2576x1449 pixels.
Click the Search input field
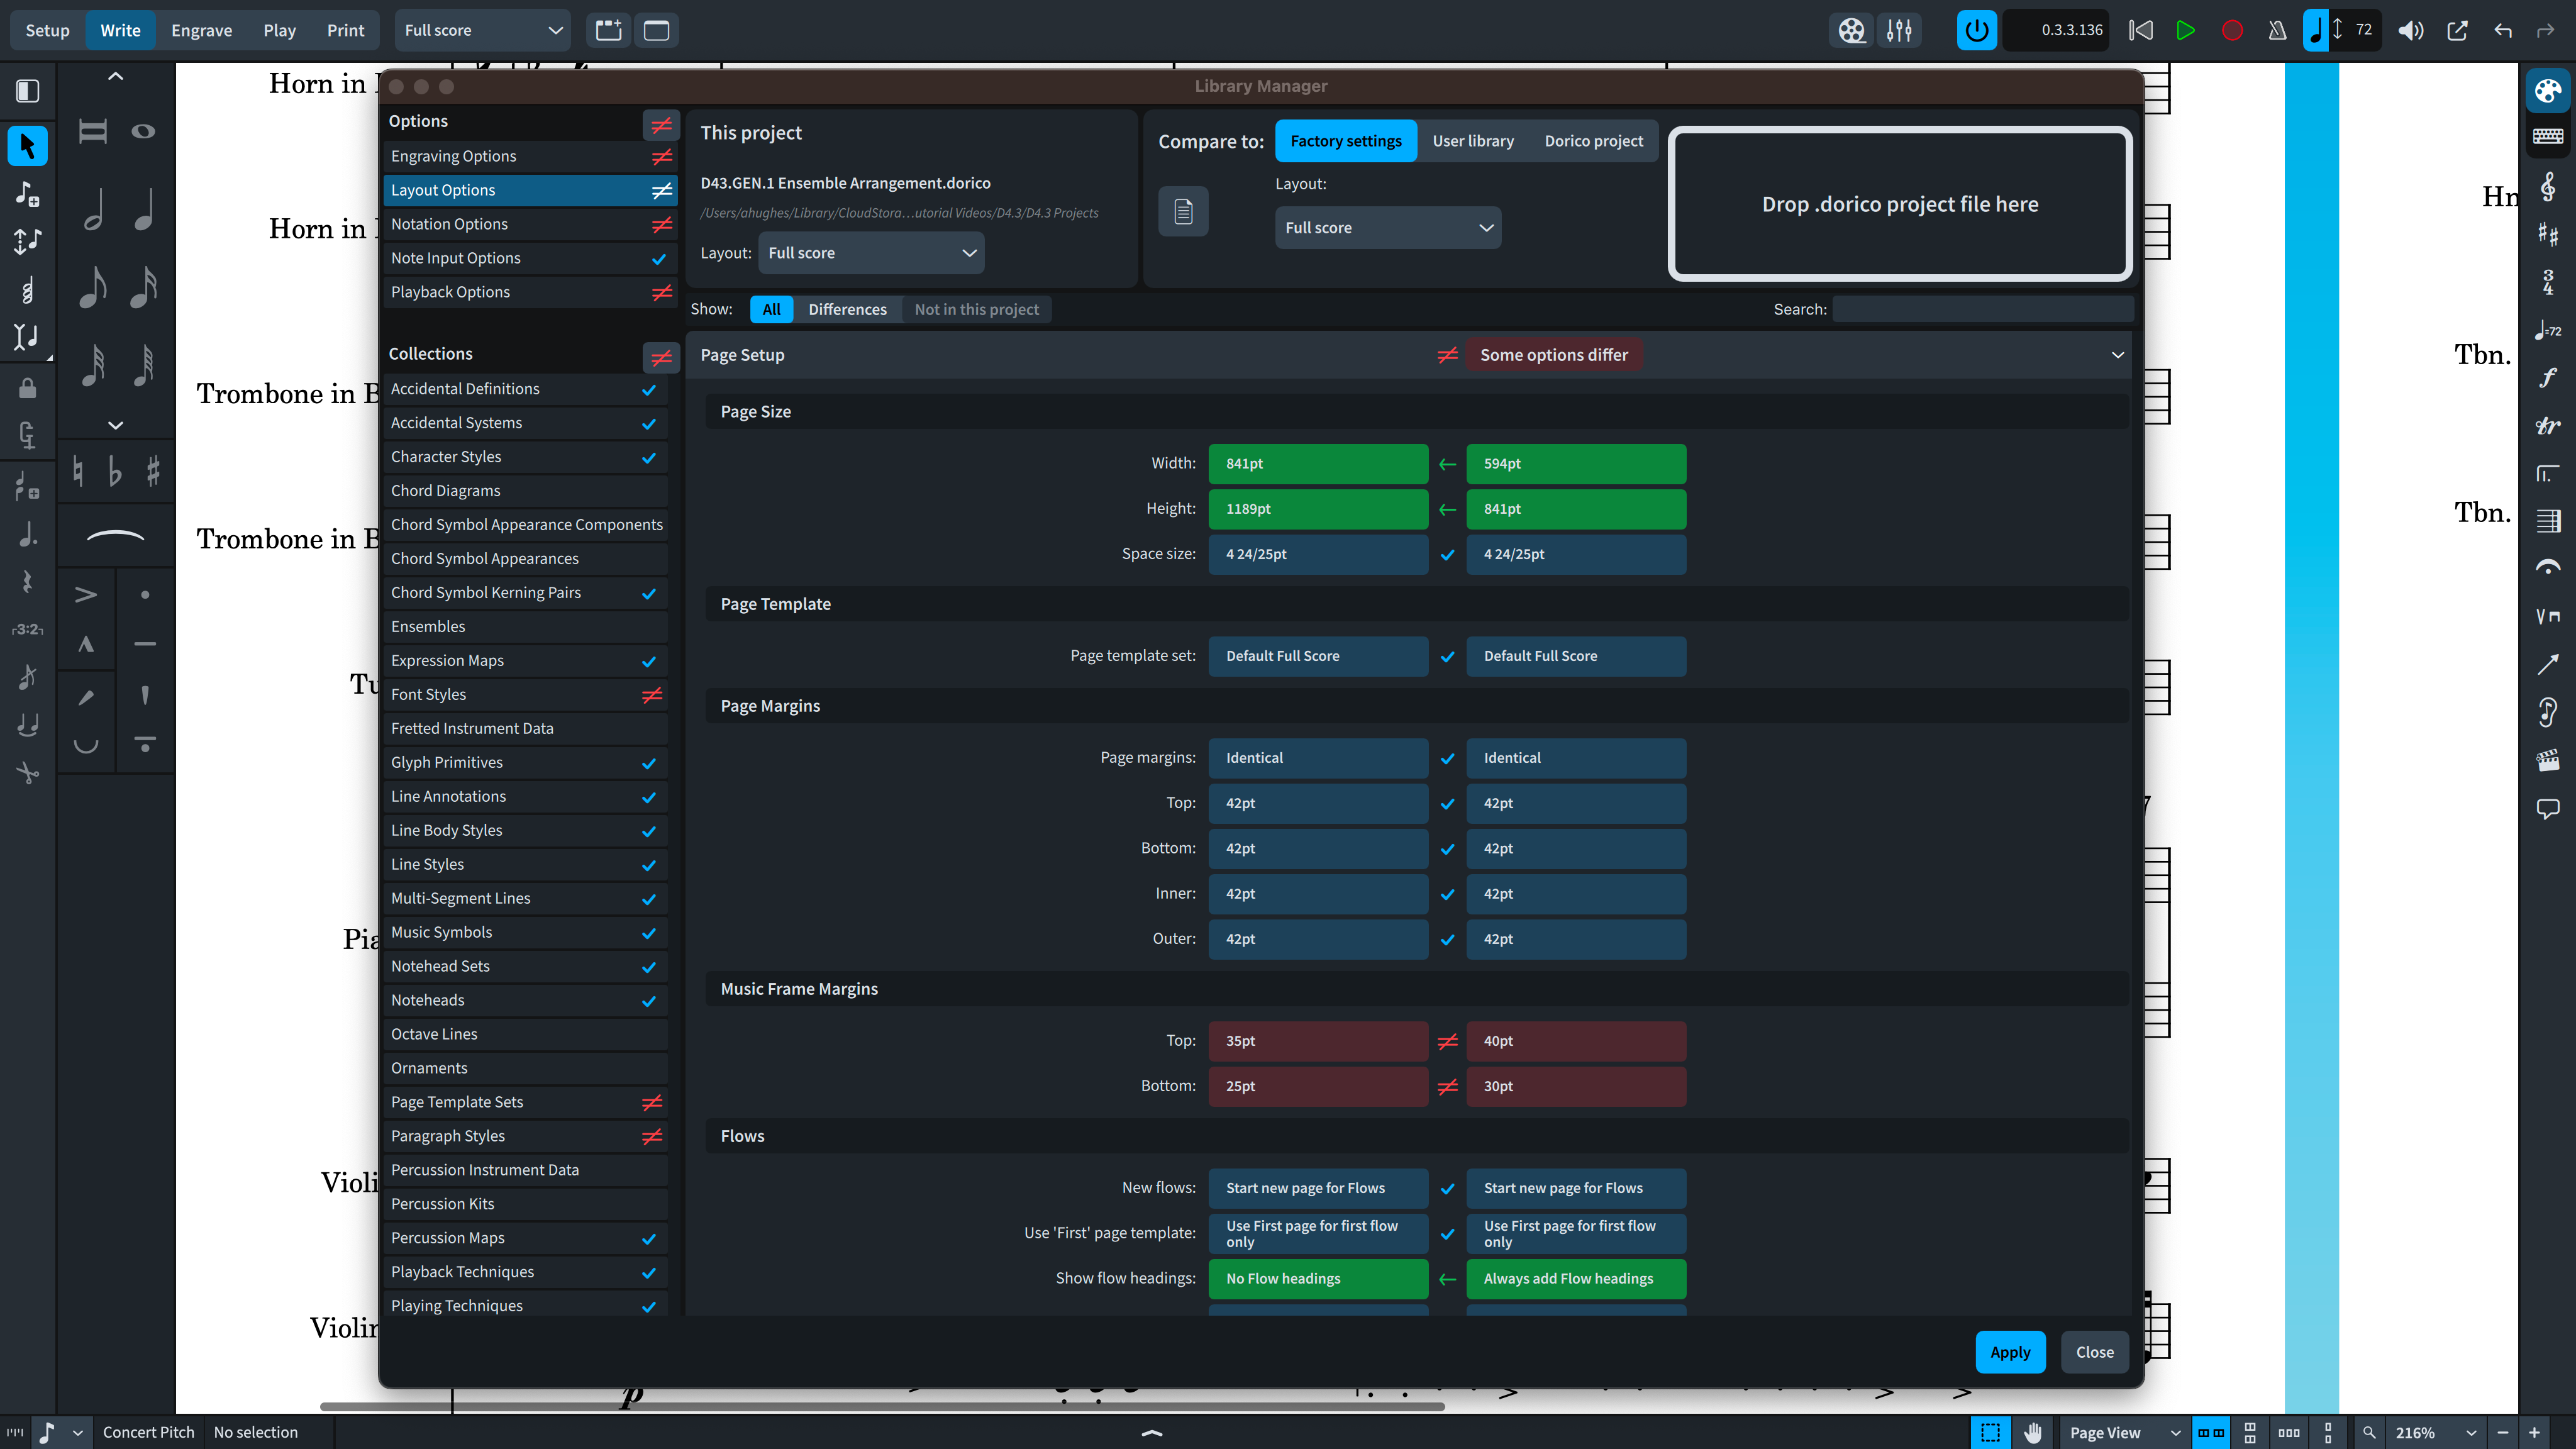[1982, 309]
